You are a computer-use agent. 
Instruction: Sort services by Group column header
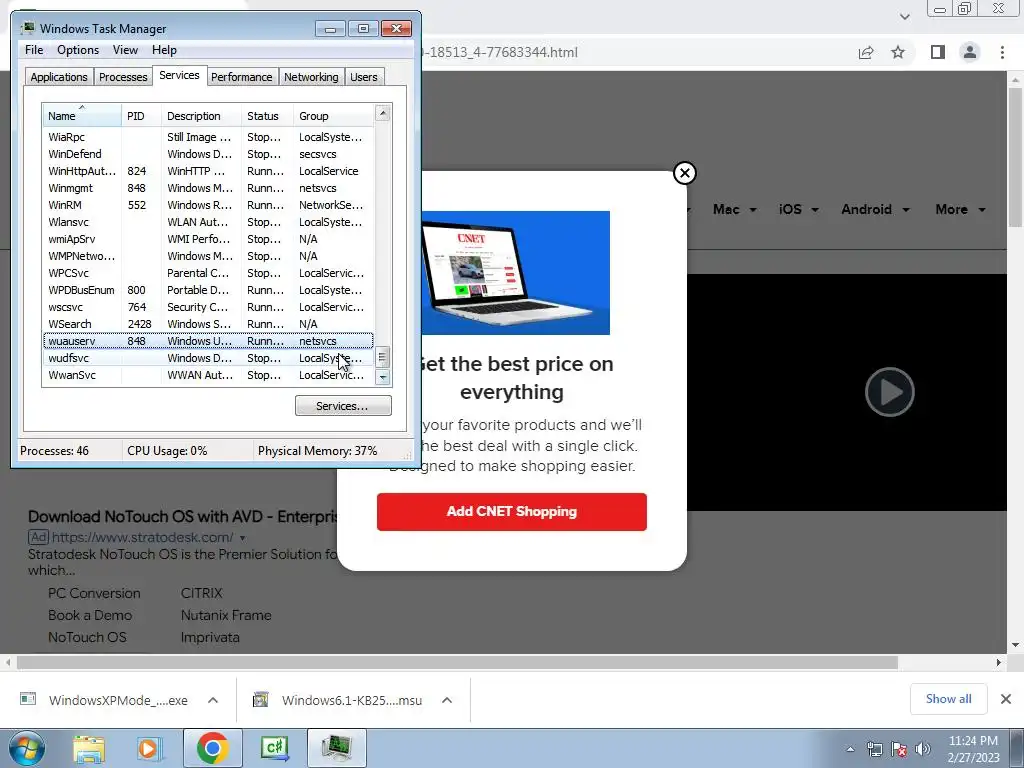333,116
